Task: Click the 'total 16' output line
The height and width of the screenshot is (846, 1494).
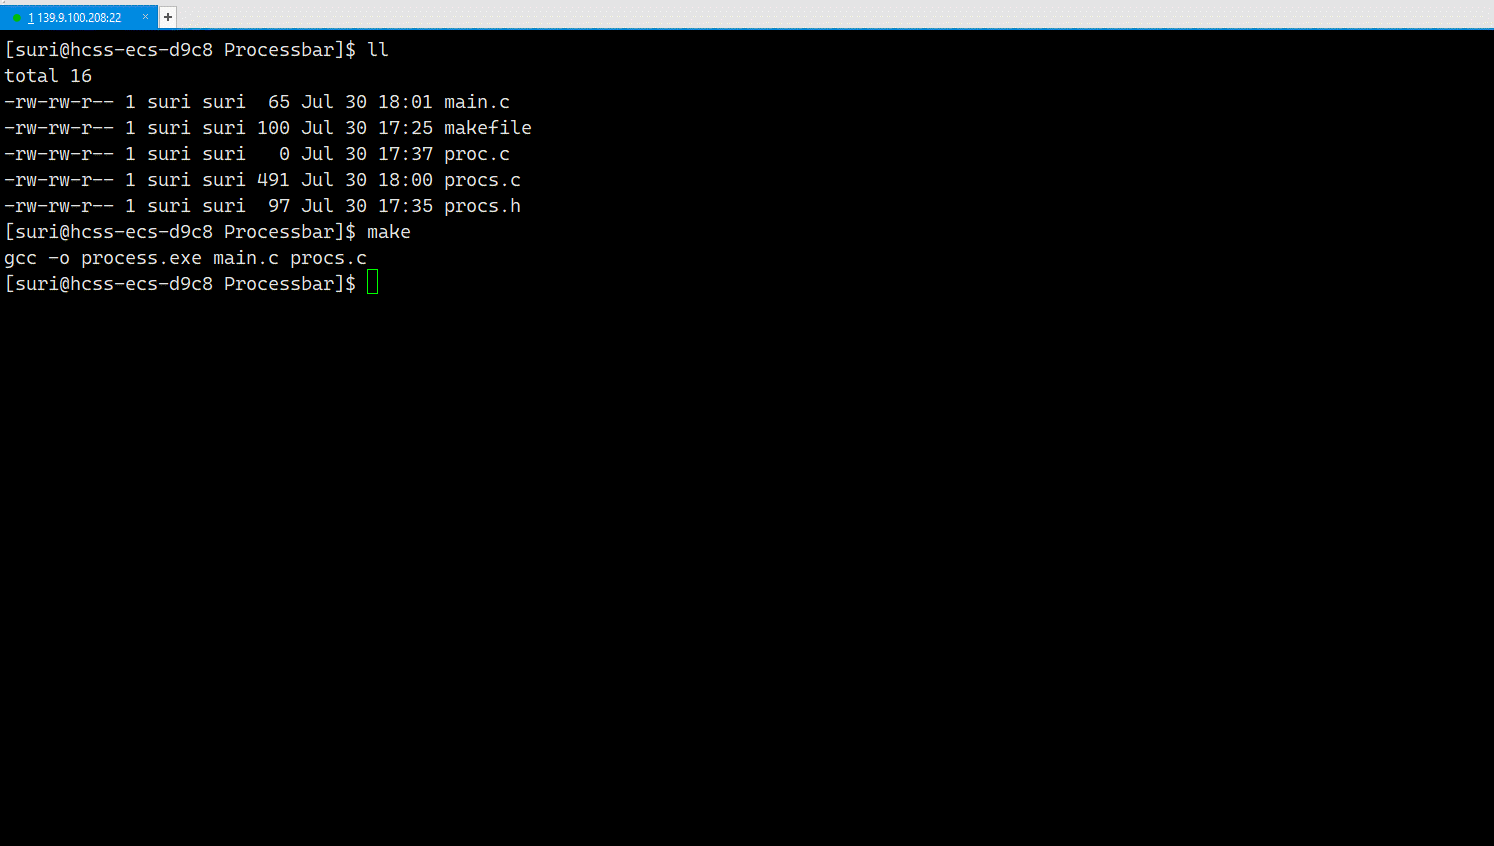Action: (x=48, y=76)
